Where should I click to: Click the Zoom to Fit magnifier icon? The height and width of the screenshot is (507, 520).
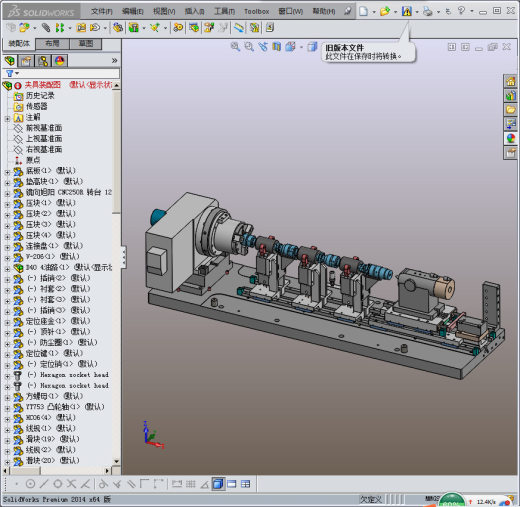coord(235,47)
